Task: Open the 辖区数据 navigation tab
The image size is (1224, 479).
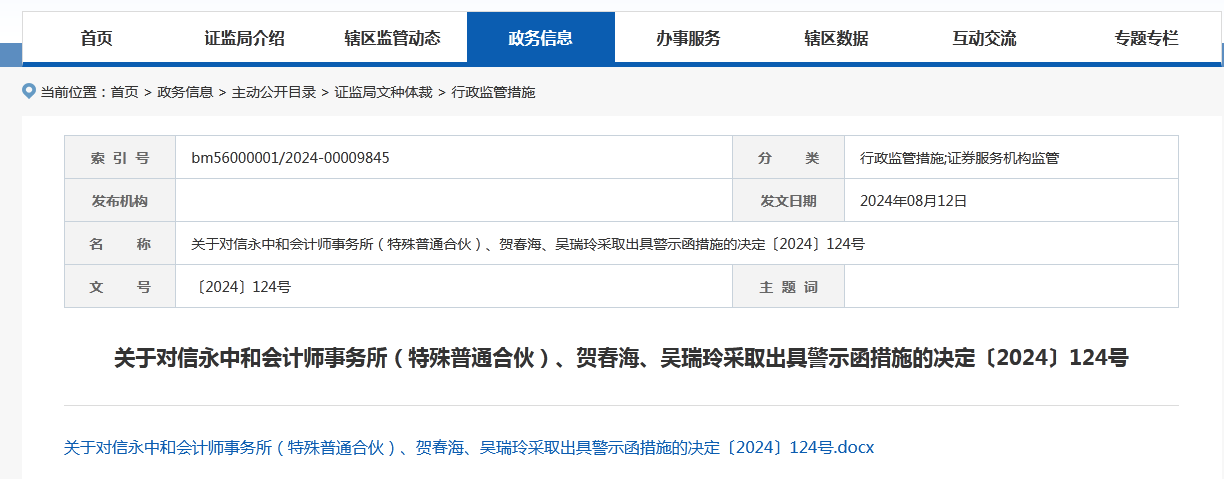Action: pyautogui.click(x=836, y=39)
